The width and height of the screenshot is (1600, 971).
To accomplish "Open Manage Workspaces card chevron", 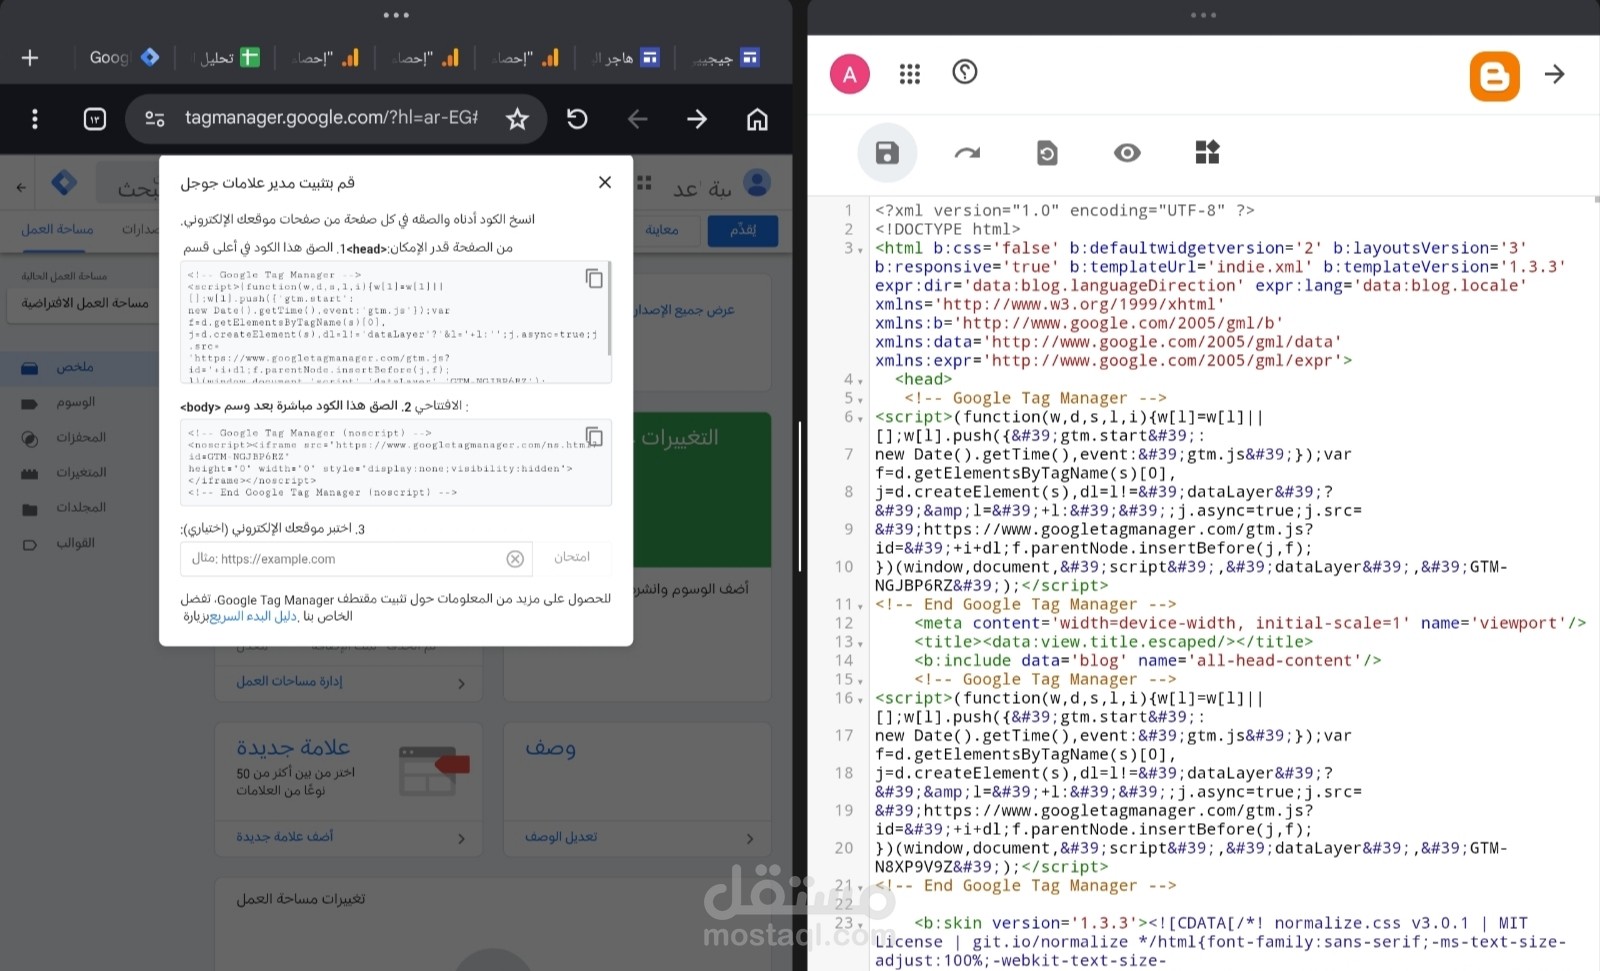I will click(461, 684).
